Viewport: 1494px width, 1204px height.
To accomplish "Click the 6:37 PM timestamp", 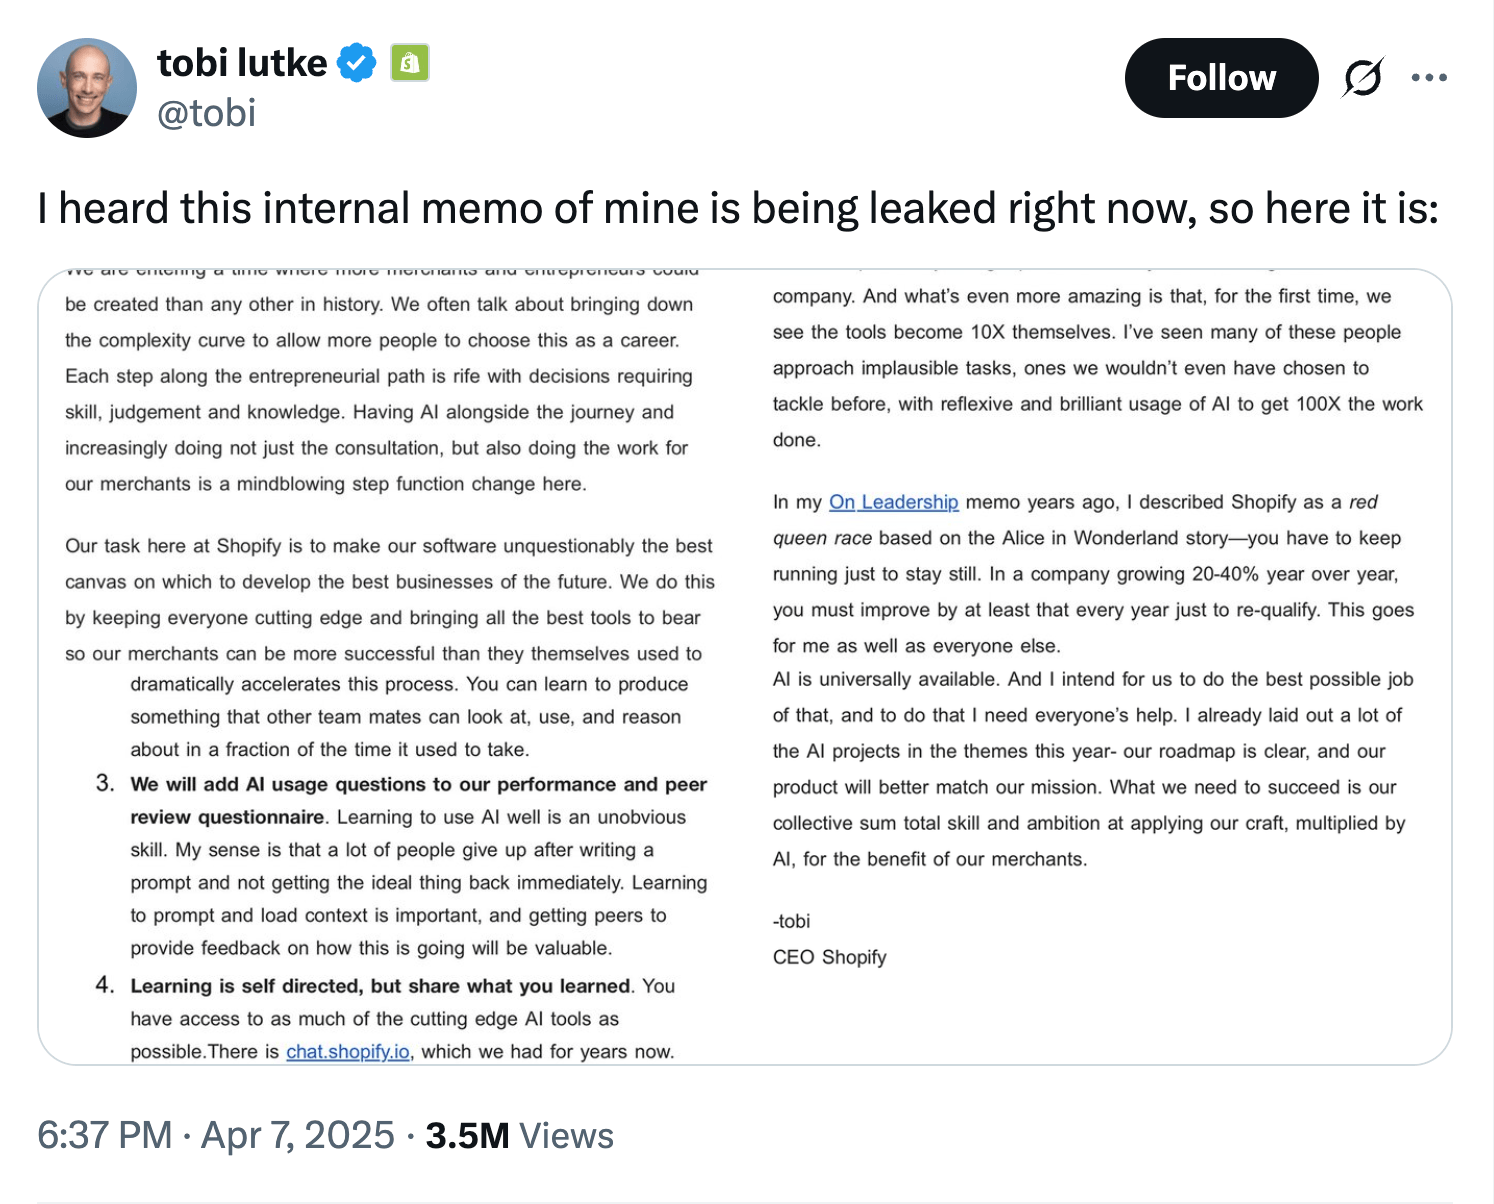I will coord(105,1135).
